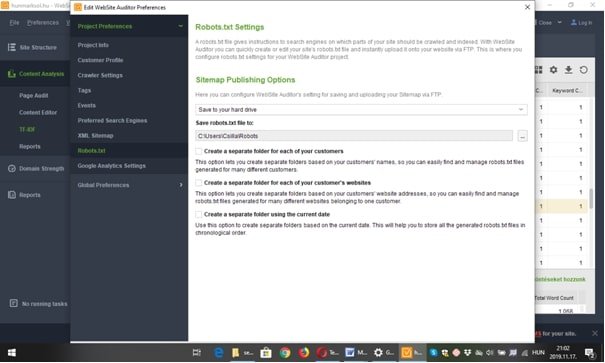This screenshot has height=363, width=605.
Task: Open File menu in main window
Action: tap(14, 22)
